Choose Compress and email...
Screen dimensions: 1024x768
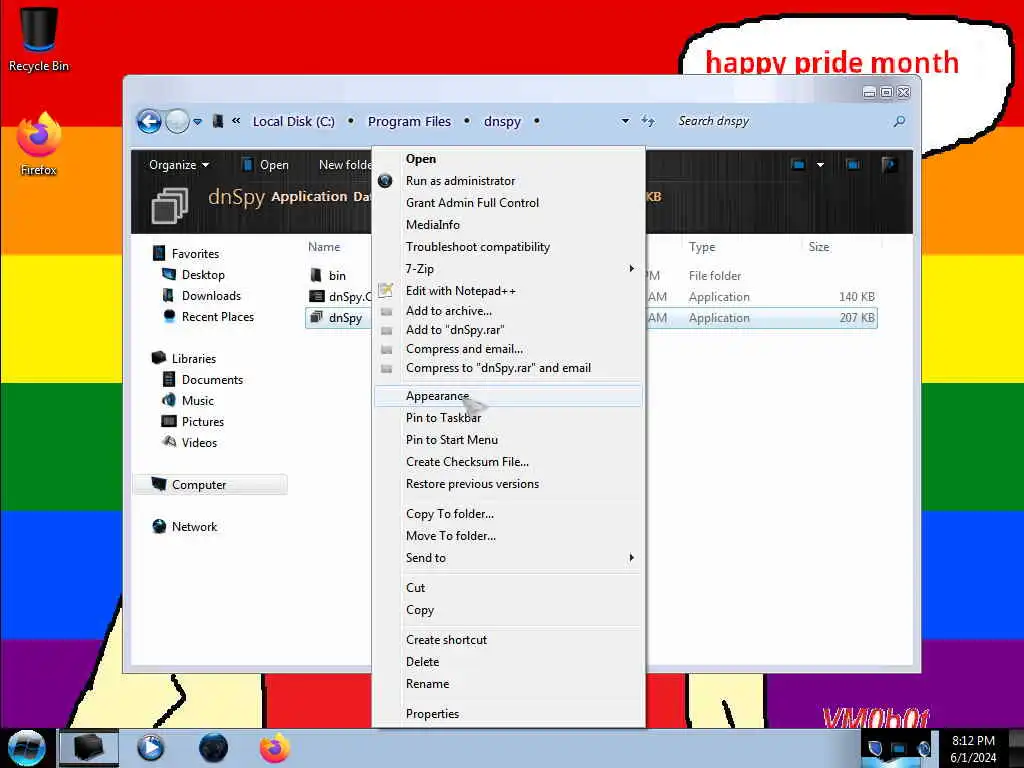(508, 349)
